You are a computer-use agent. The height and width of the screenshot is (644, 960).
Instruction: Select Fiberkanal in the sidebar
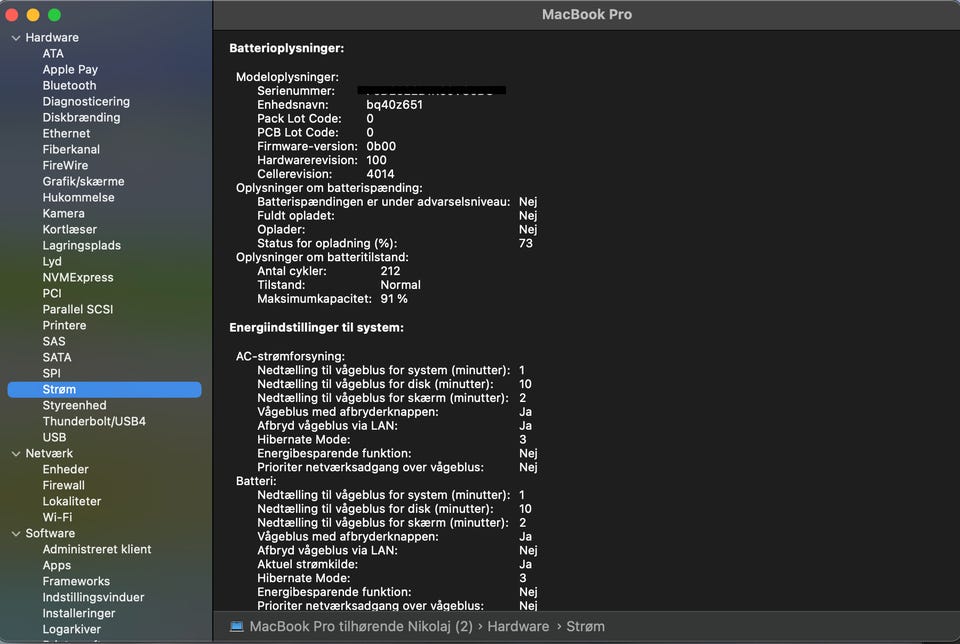(x=71, y=149)
